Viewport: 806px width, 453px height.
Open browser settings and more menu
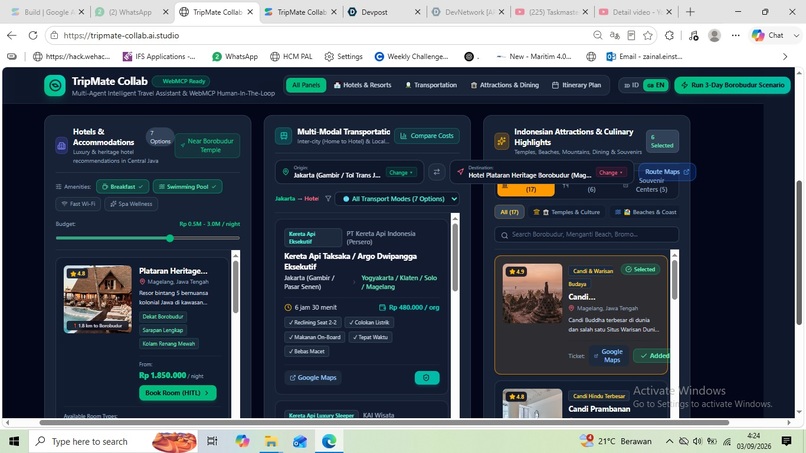736,35
